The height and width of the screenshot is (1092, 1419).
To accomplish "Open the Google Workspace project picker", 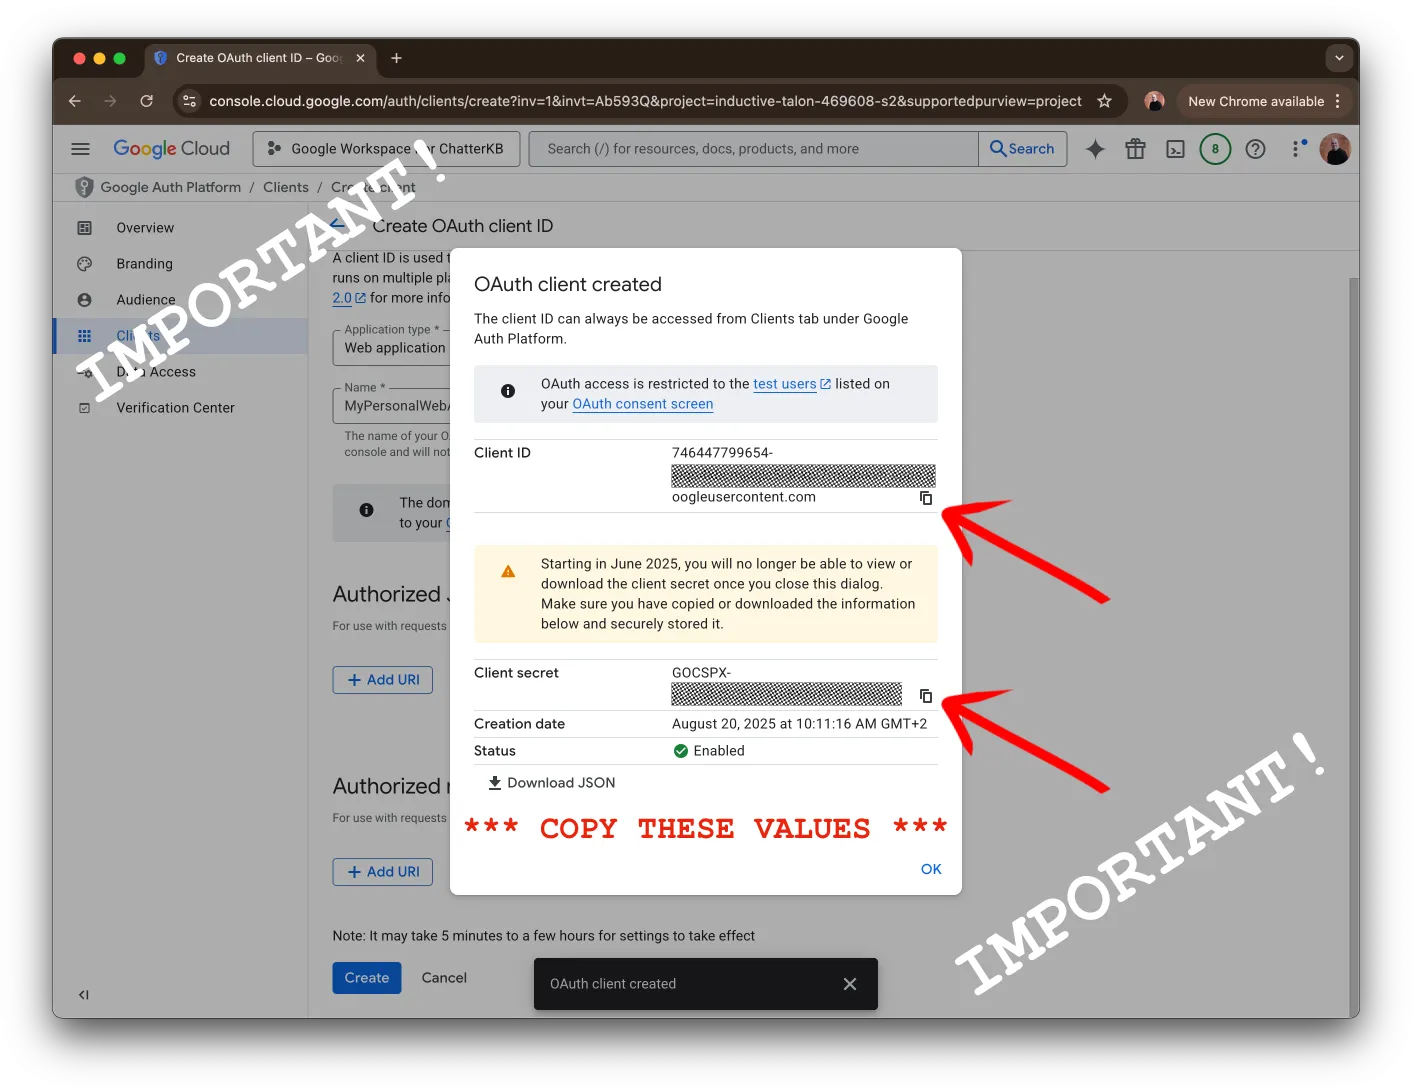I will click(x=386, y=149).
